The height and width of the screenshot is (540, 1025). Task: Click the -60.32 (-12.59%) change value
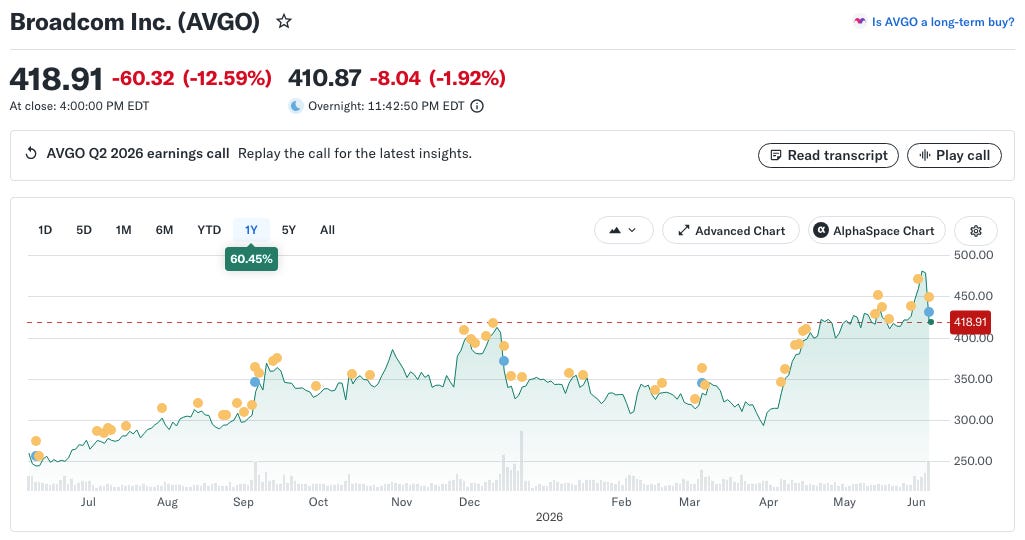[x=192, y=78]
